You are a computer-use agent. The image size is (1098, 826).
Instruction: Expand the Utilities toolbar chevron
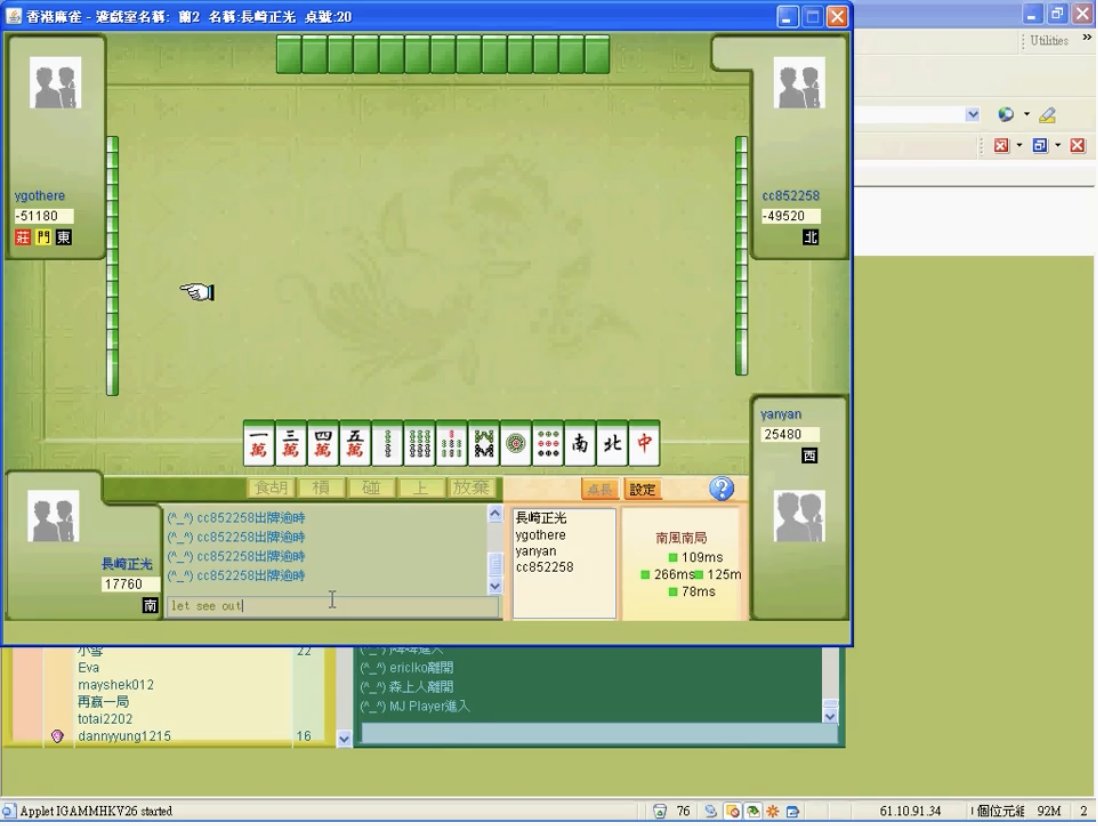point(1087,37)
